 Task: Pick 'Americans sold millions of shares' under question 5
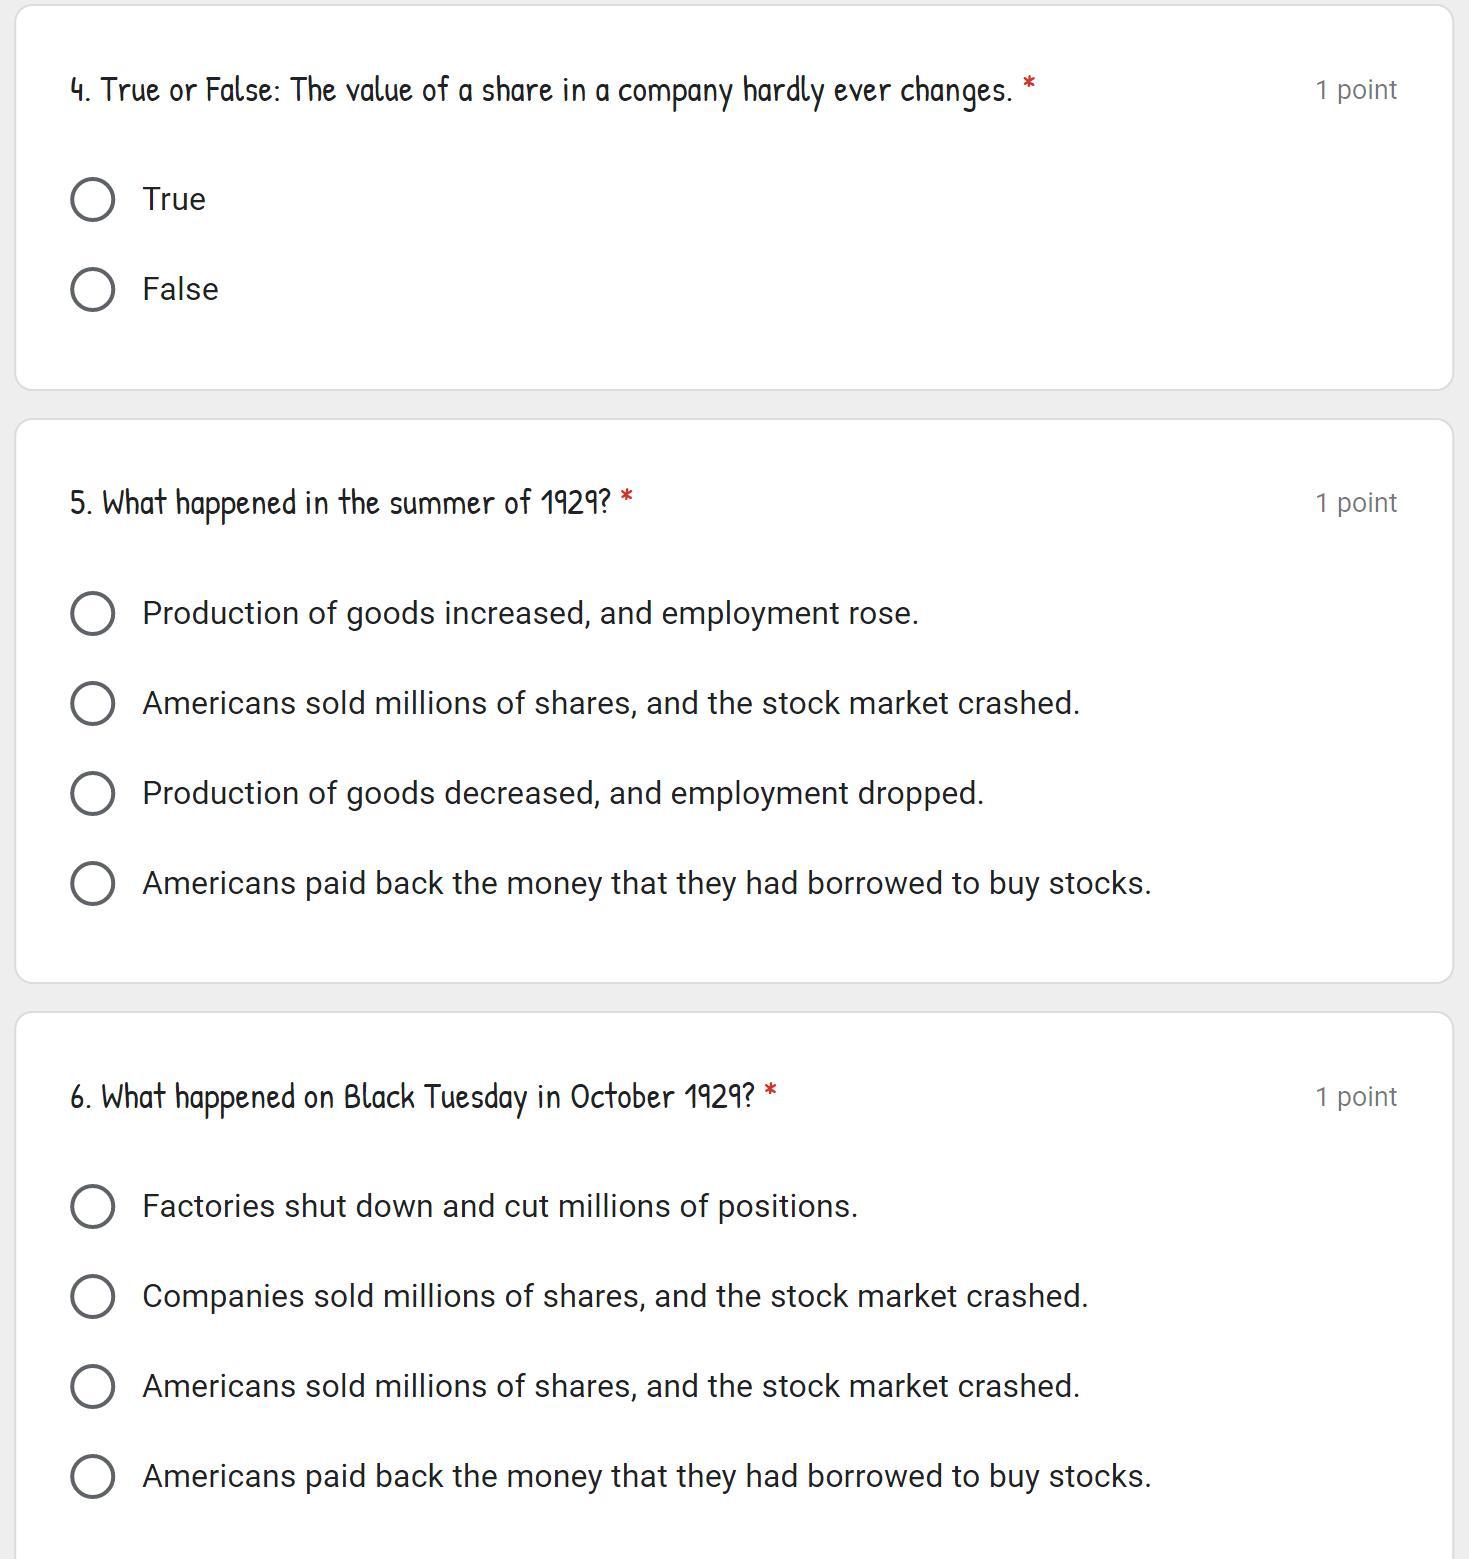92,703
